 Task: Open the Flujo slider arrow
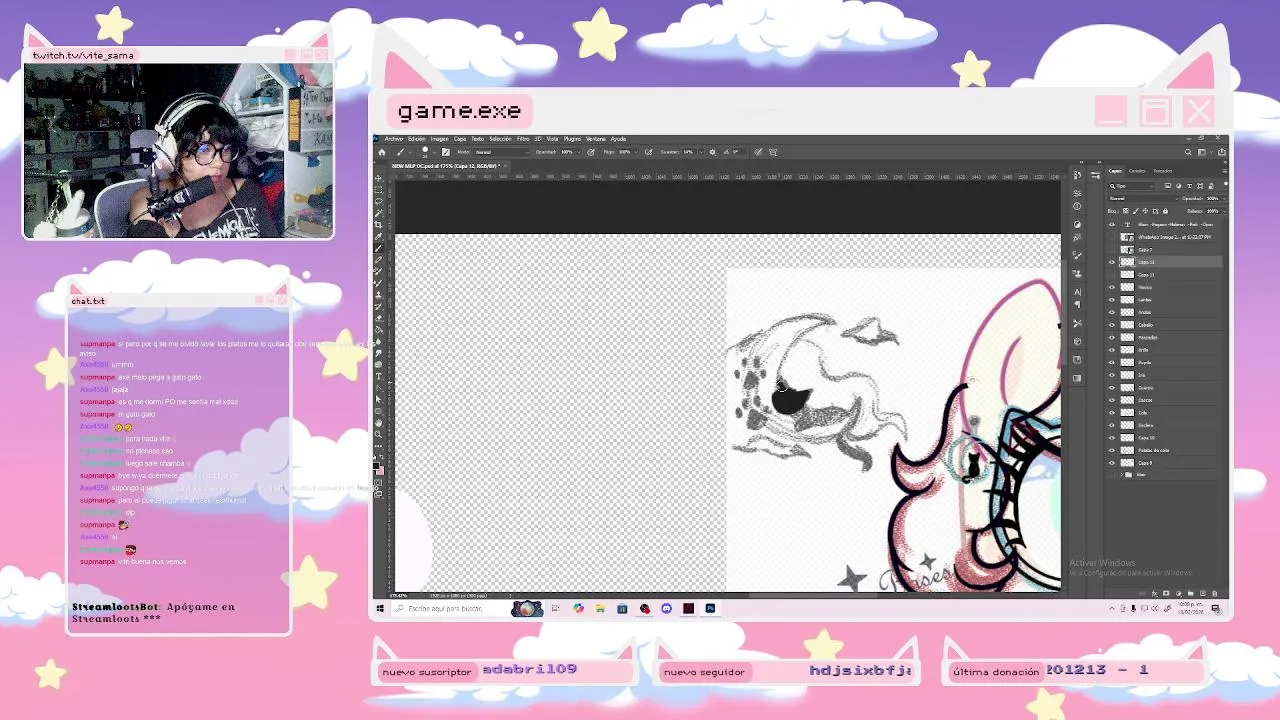pos(636,152)
